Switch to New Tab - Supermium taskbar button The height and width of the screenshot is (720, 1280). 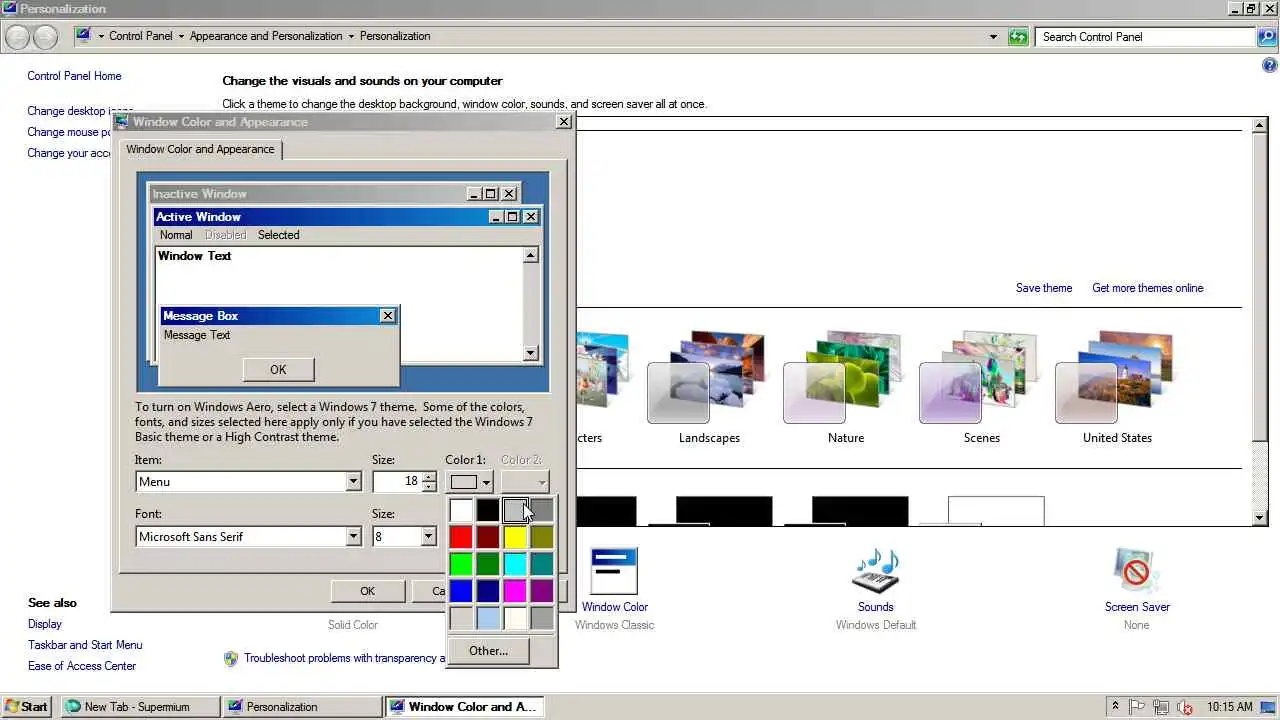pyautogui.click(x=140, y=706)
